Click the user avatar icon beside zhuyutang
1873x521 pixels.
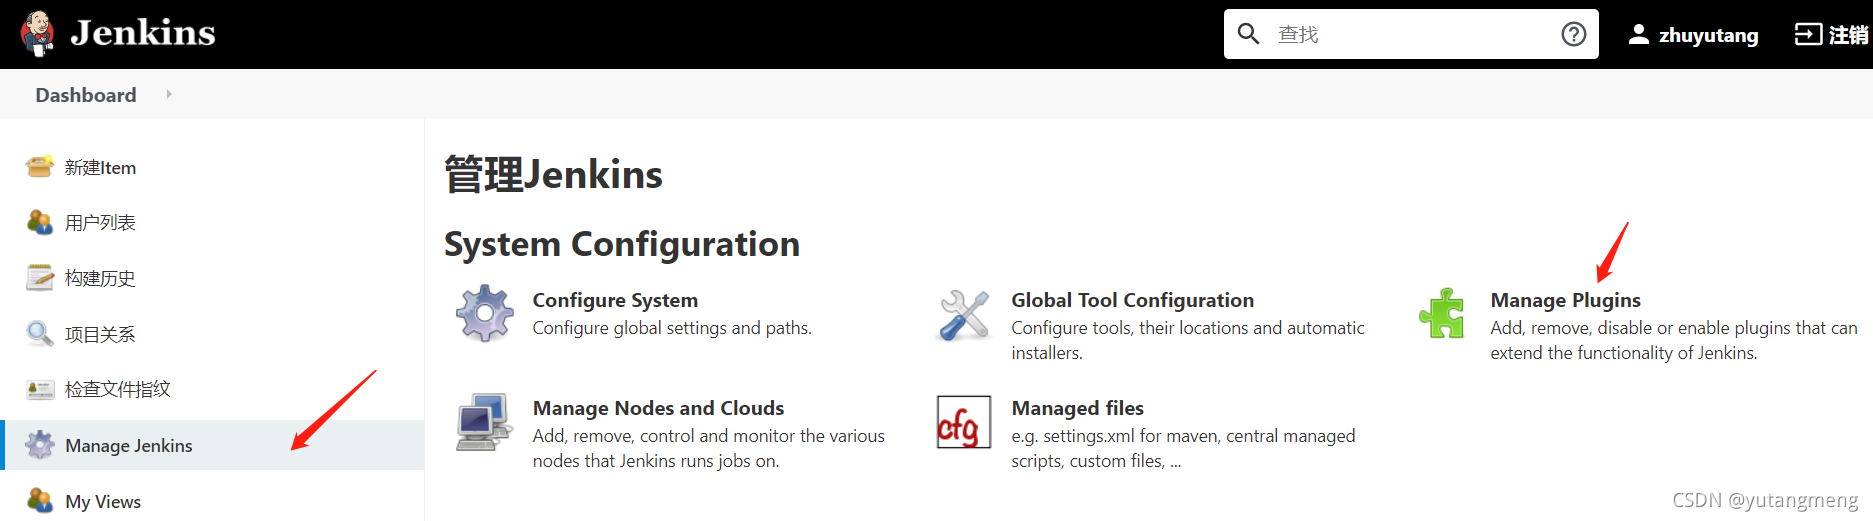pyautogui.click(x=1638, y=34)
